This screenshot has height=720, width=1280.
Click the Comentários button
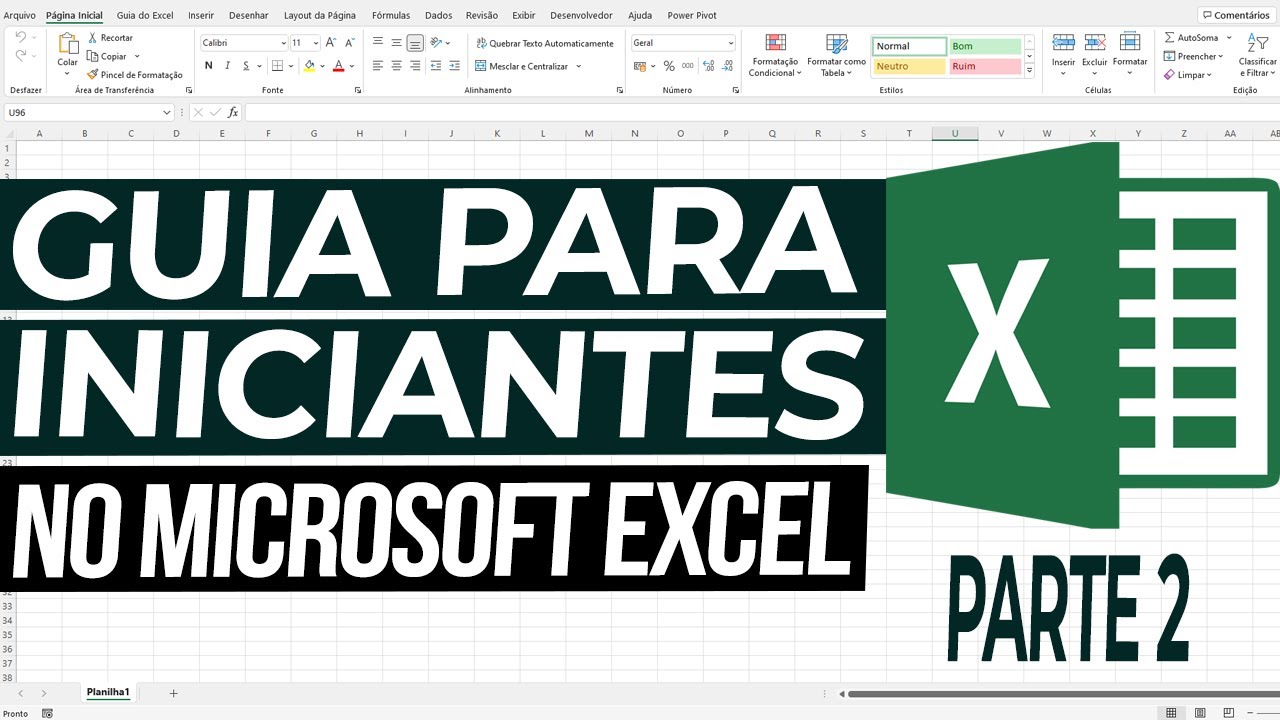click(1236, 15)
